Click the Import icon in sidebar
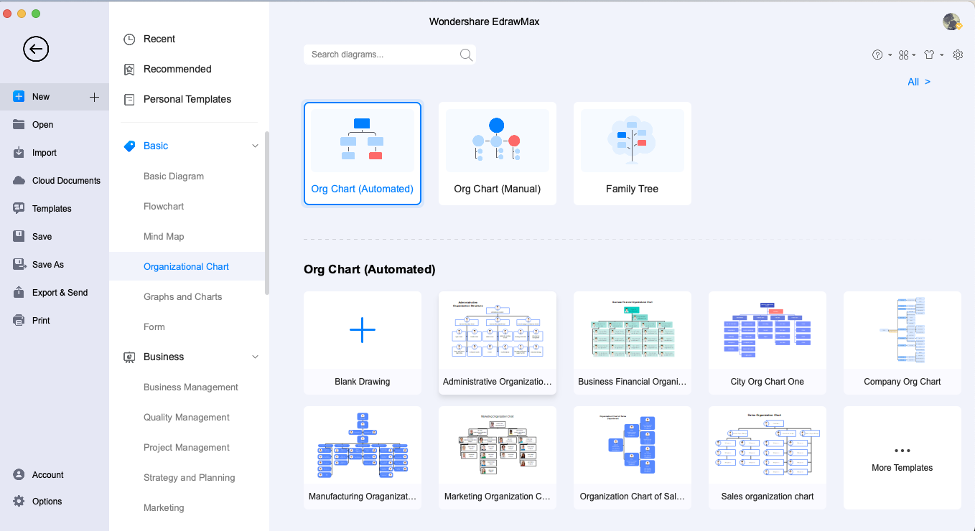Screen dimensions: 977x531 tap(19, 152)
